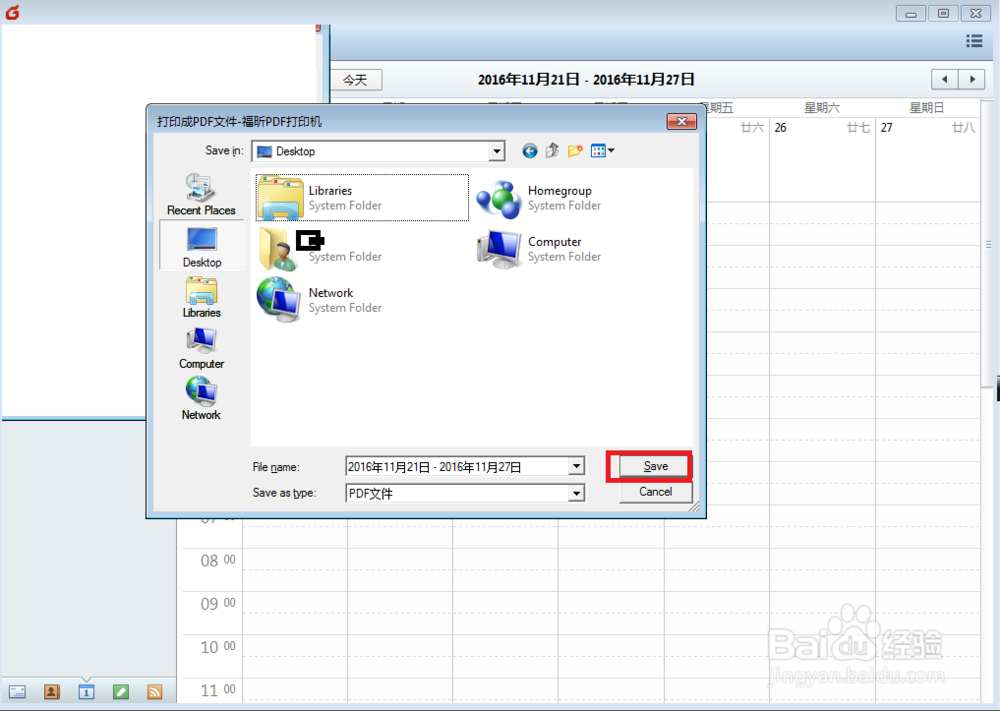This screenshot has height=711, width=1000.
Task: Open the list view menu icon
Action: tap(974, 41)
